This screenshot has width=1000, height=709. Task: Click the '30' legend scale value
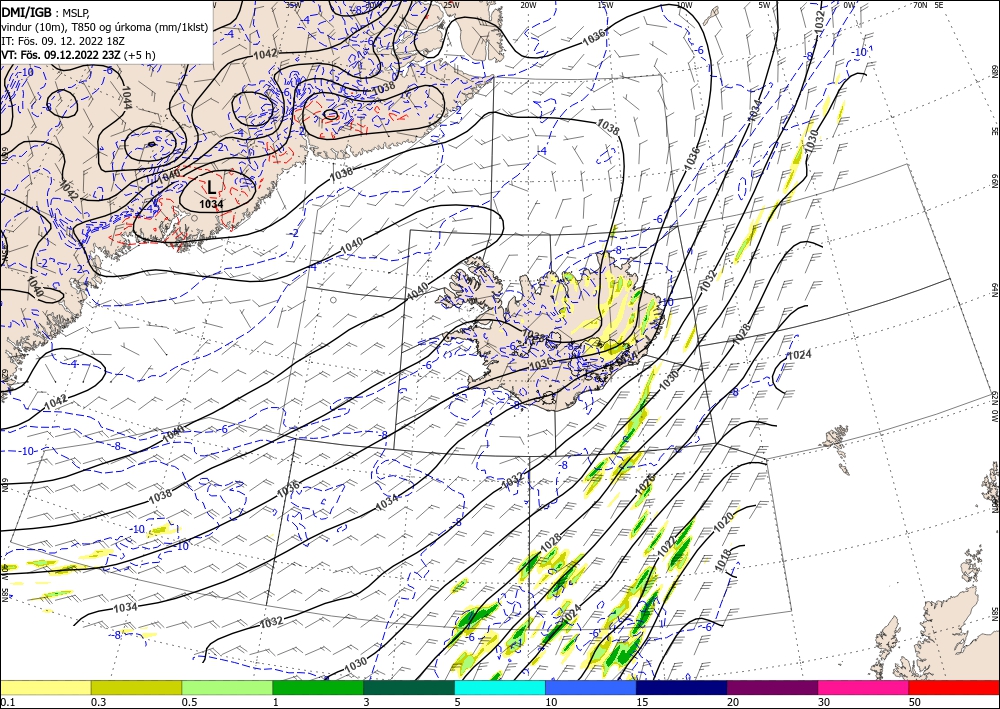click(823, 702)
